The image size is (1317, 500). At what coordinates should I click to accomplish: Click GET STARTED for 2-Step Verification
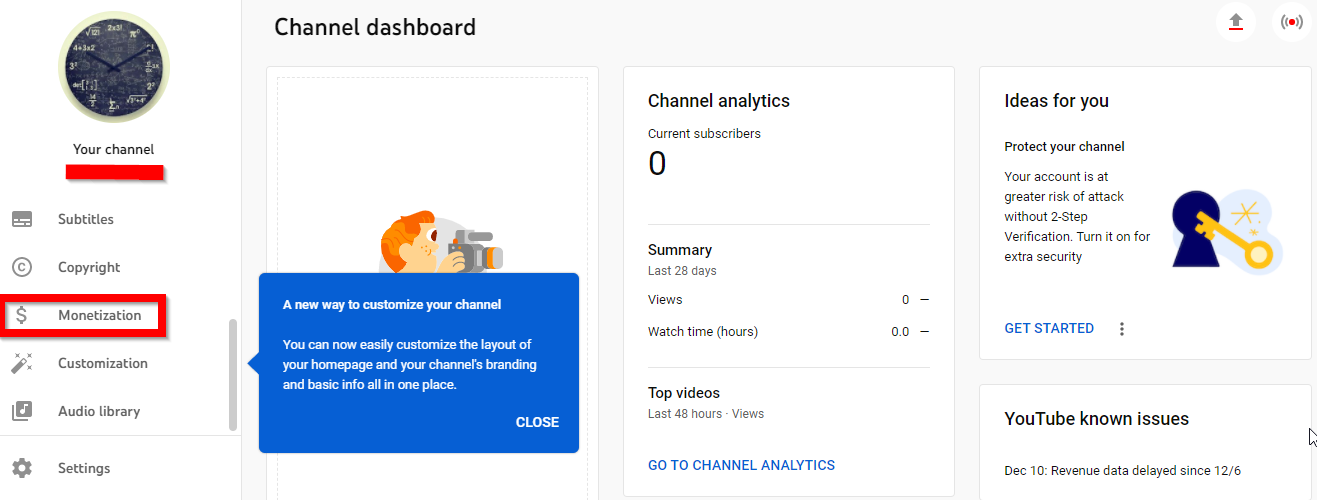[x=1049, y=328]
